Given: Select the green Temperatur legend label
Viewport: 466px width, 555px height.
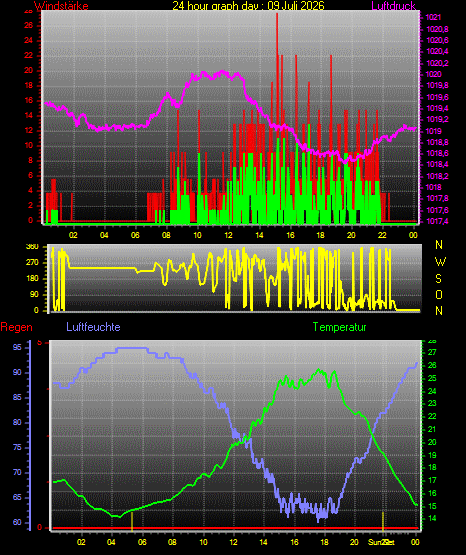Looking at the screenshot, I should (x=340, y=327).
